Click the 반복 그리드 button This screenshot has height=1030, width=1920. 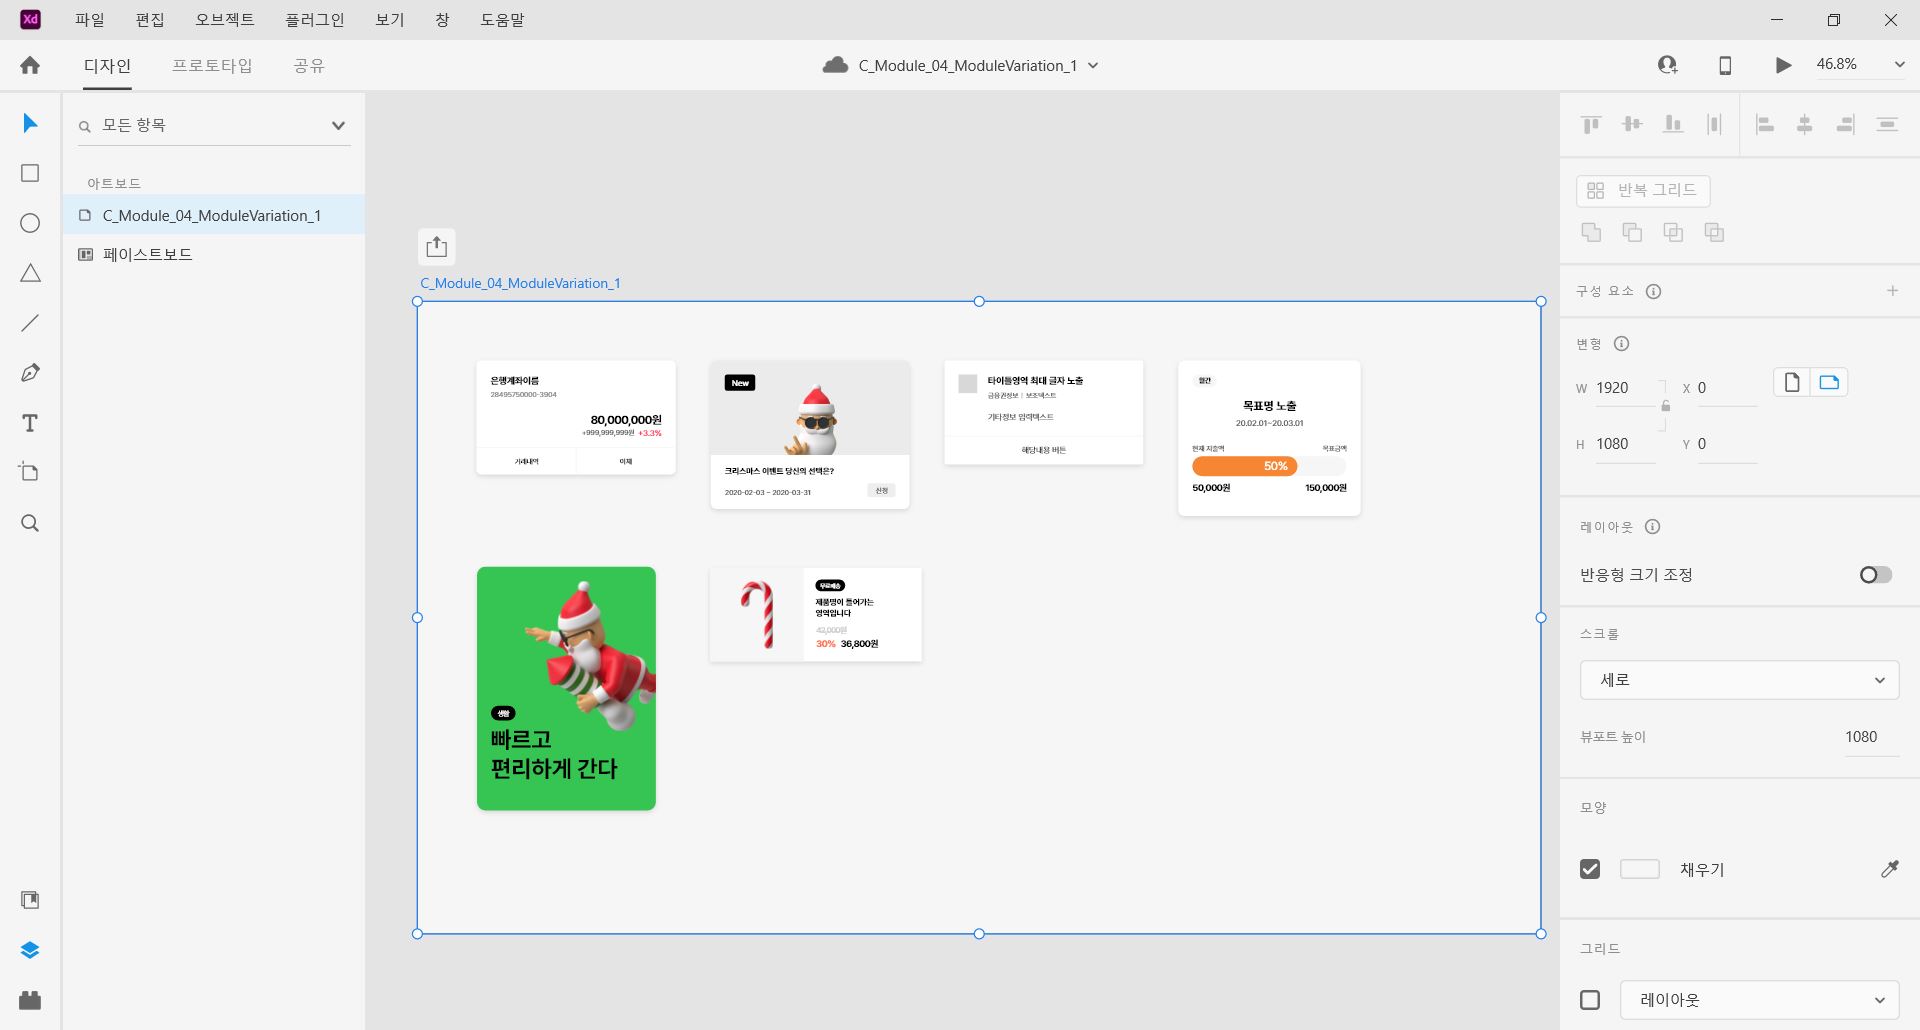tap(1643, 190)
